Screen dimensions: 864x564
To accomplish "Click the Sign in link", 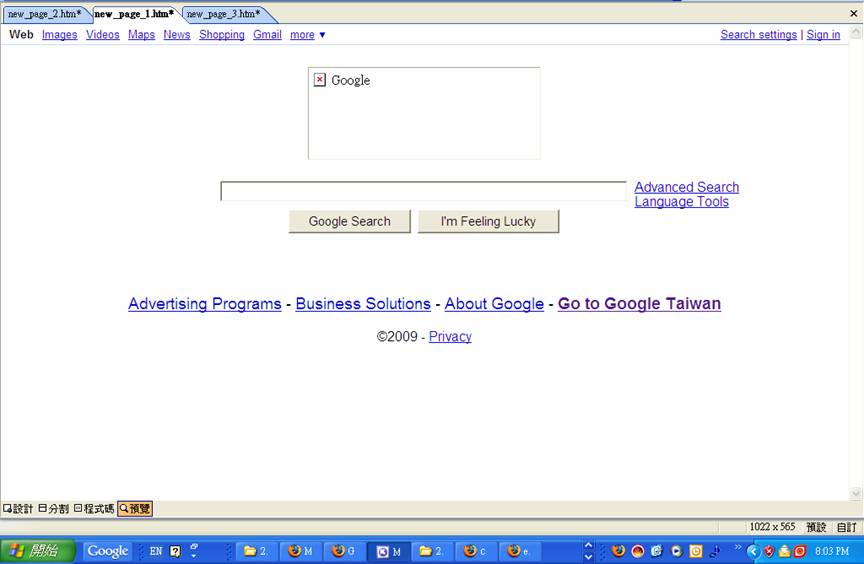I will [823, 35].
